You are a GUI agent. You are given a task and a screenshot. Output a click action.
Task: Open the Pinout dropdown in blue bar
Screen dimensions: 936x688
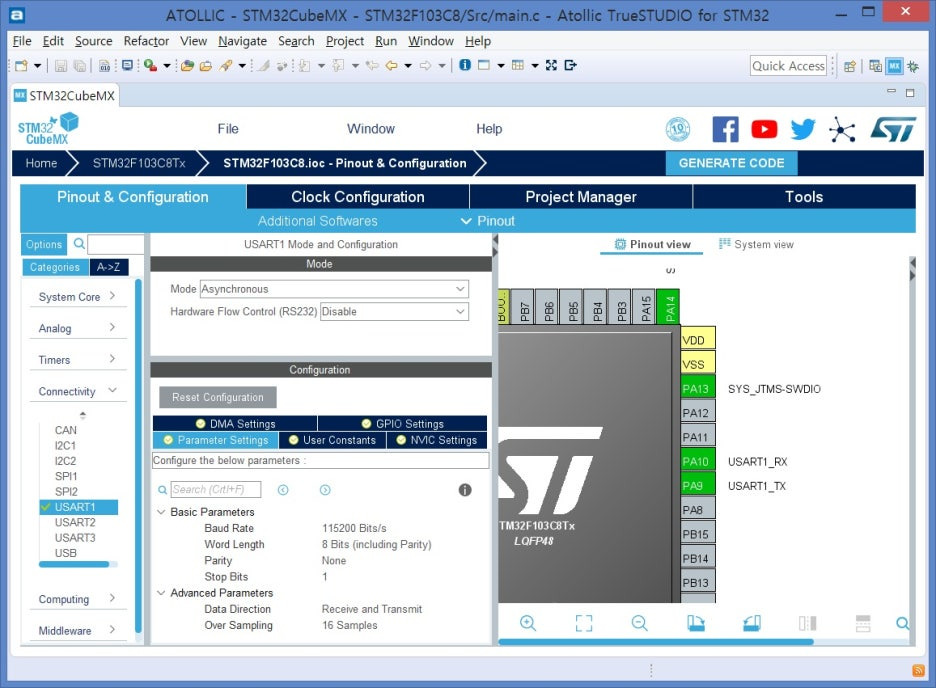click(x=488, y=221)
